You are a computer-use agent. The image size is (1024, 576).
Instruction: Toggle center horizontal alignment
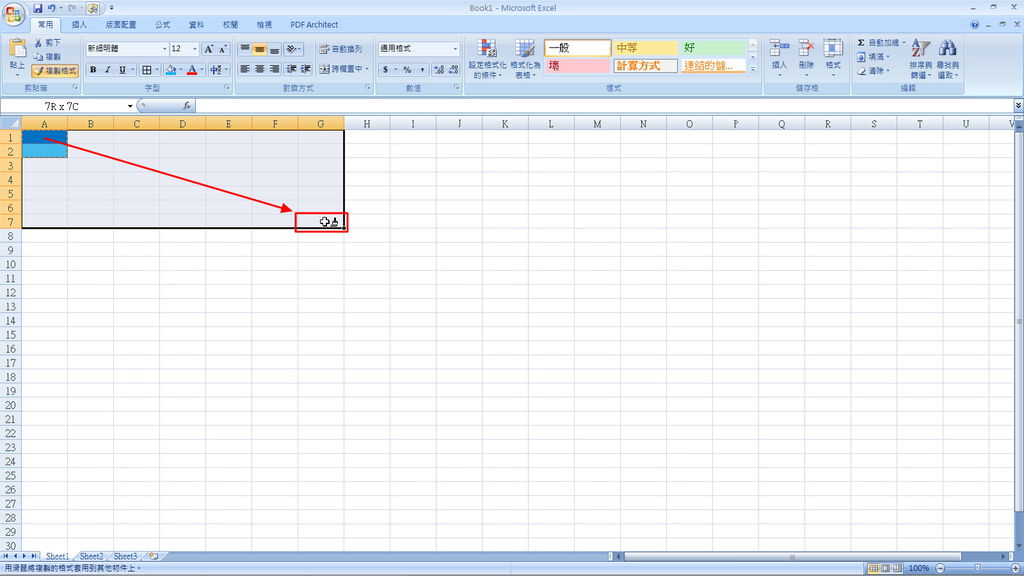click(260, 69)
